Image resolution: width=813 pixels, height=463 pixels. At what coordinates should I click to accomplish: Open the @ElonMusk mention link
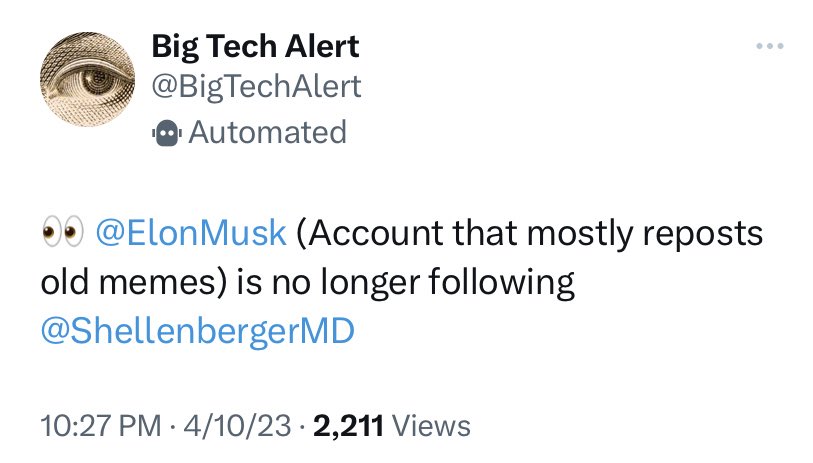point(190,234)
